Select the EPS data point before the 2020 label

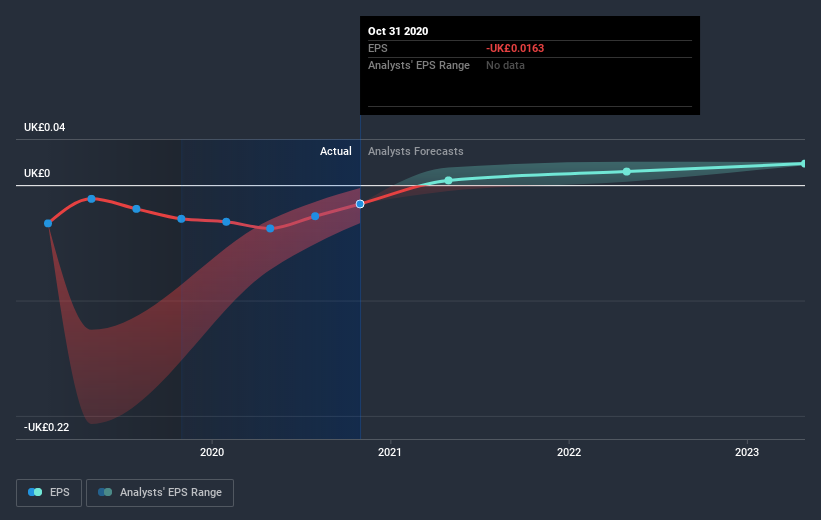tap(181, 219)
